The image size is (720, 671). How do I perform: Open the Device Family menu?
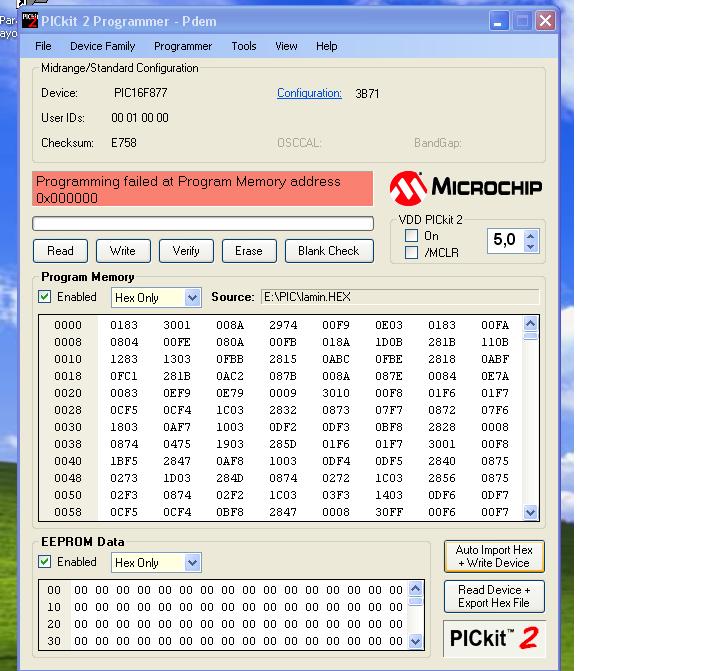102,46
